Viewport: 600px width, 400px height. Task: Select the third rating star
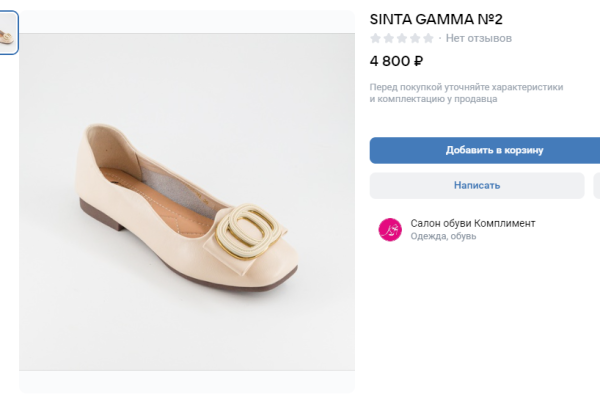point(402,38)
